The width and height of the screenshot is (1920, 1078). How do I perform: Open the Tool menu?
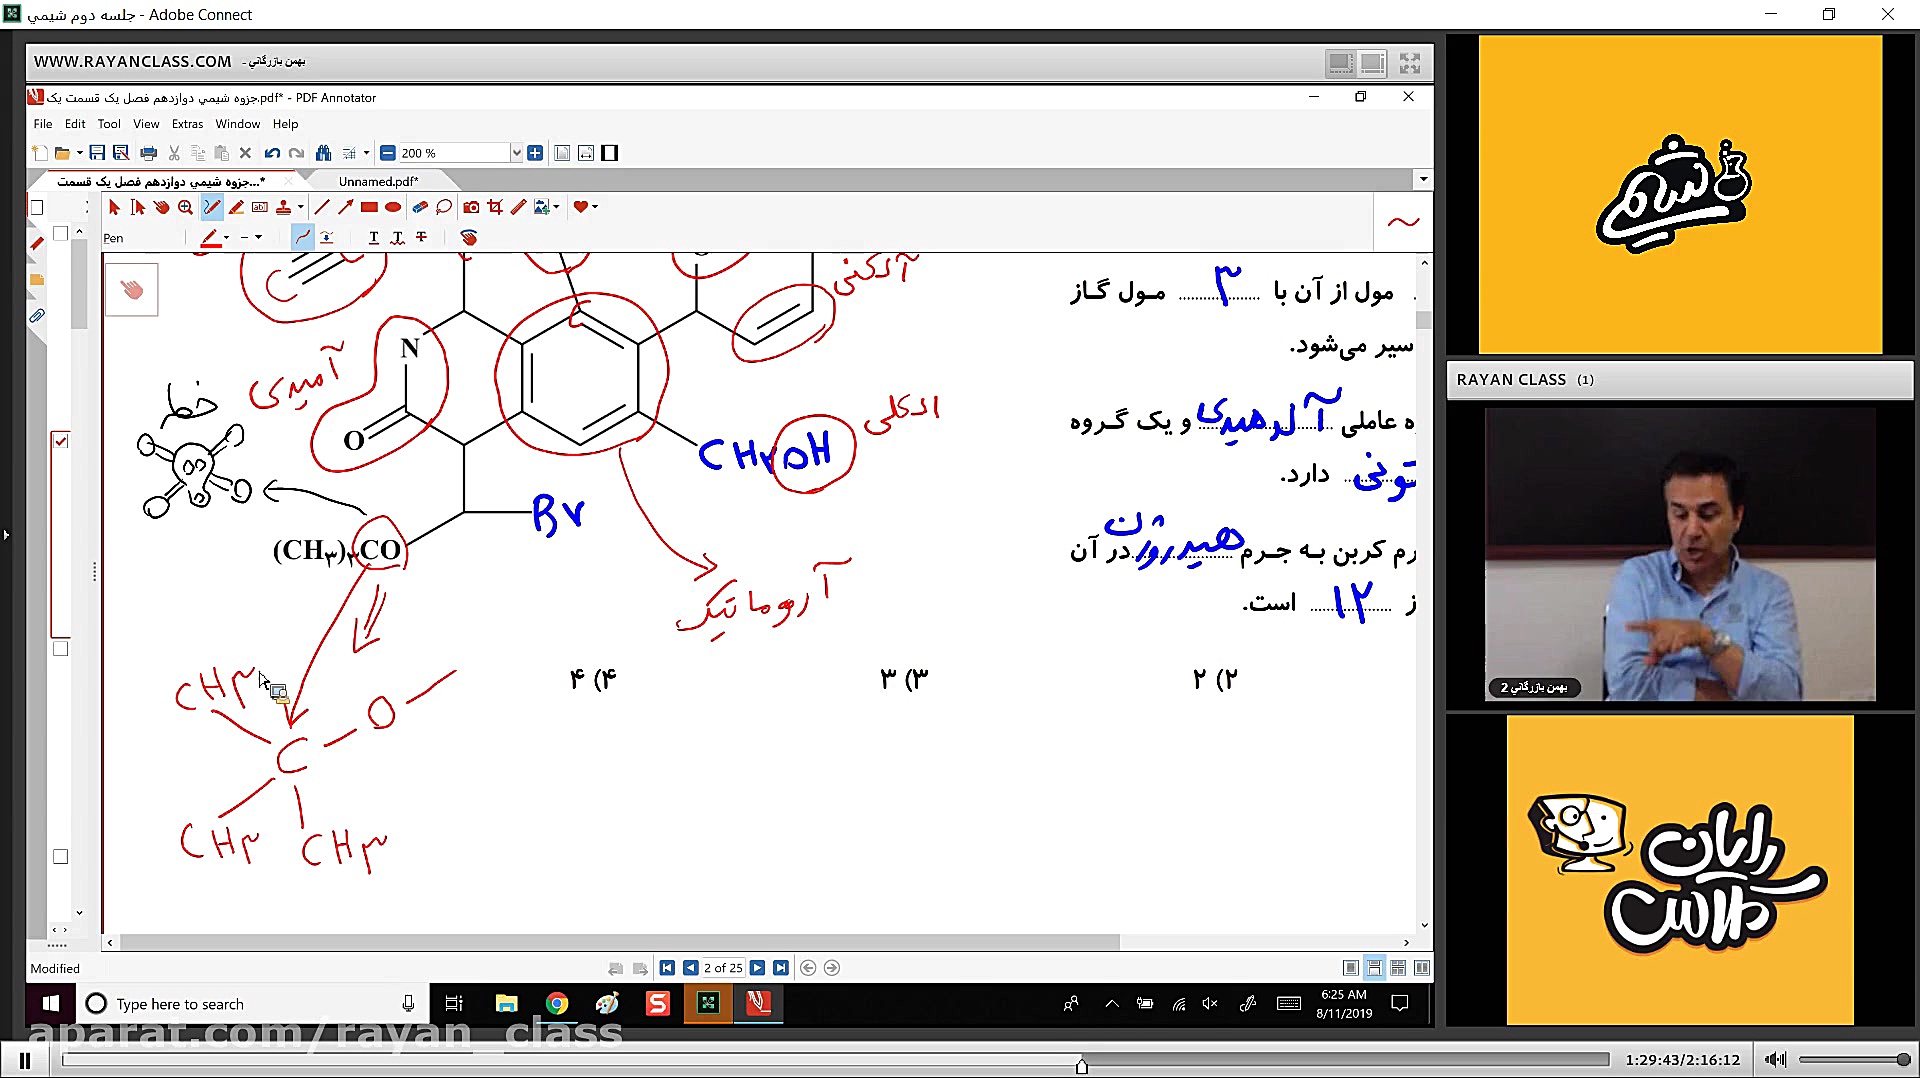pyautogui.click(x=109, y=124)
